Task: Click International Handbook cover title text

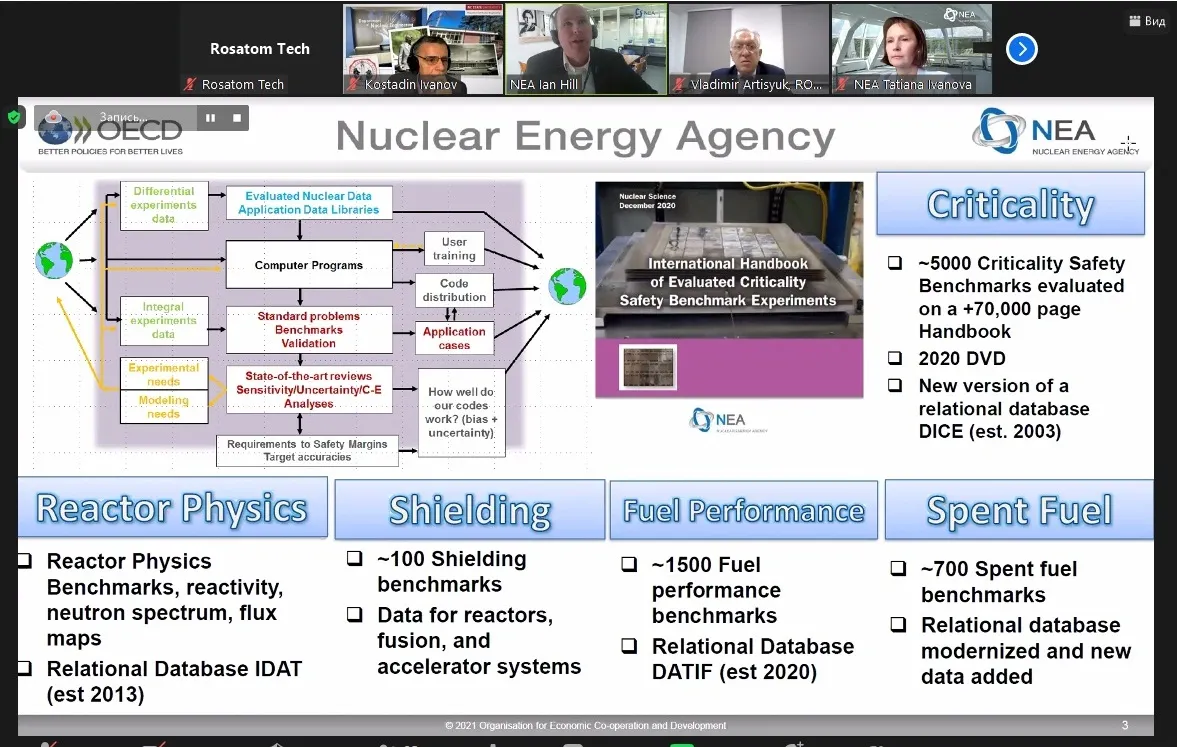Action: (x=727, y=282)
